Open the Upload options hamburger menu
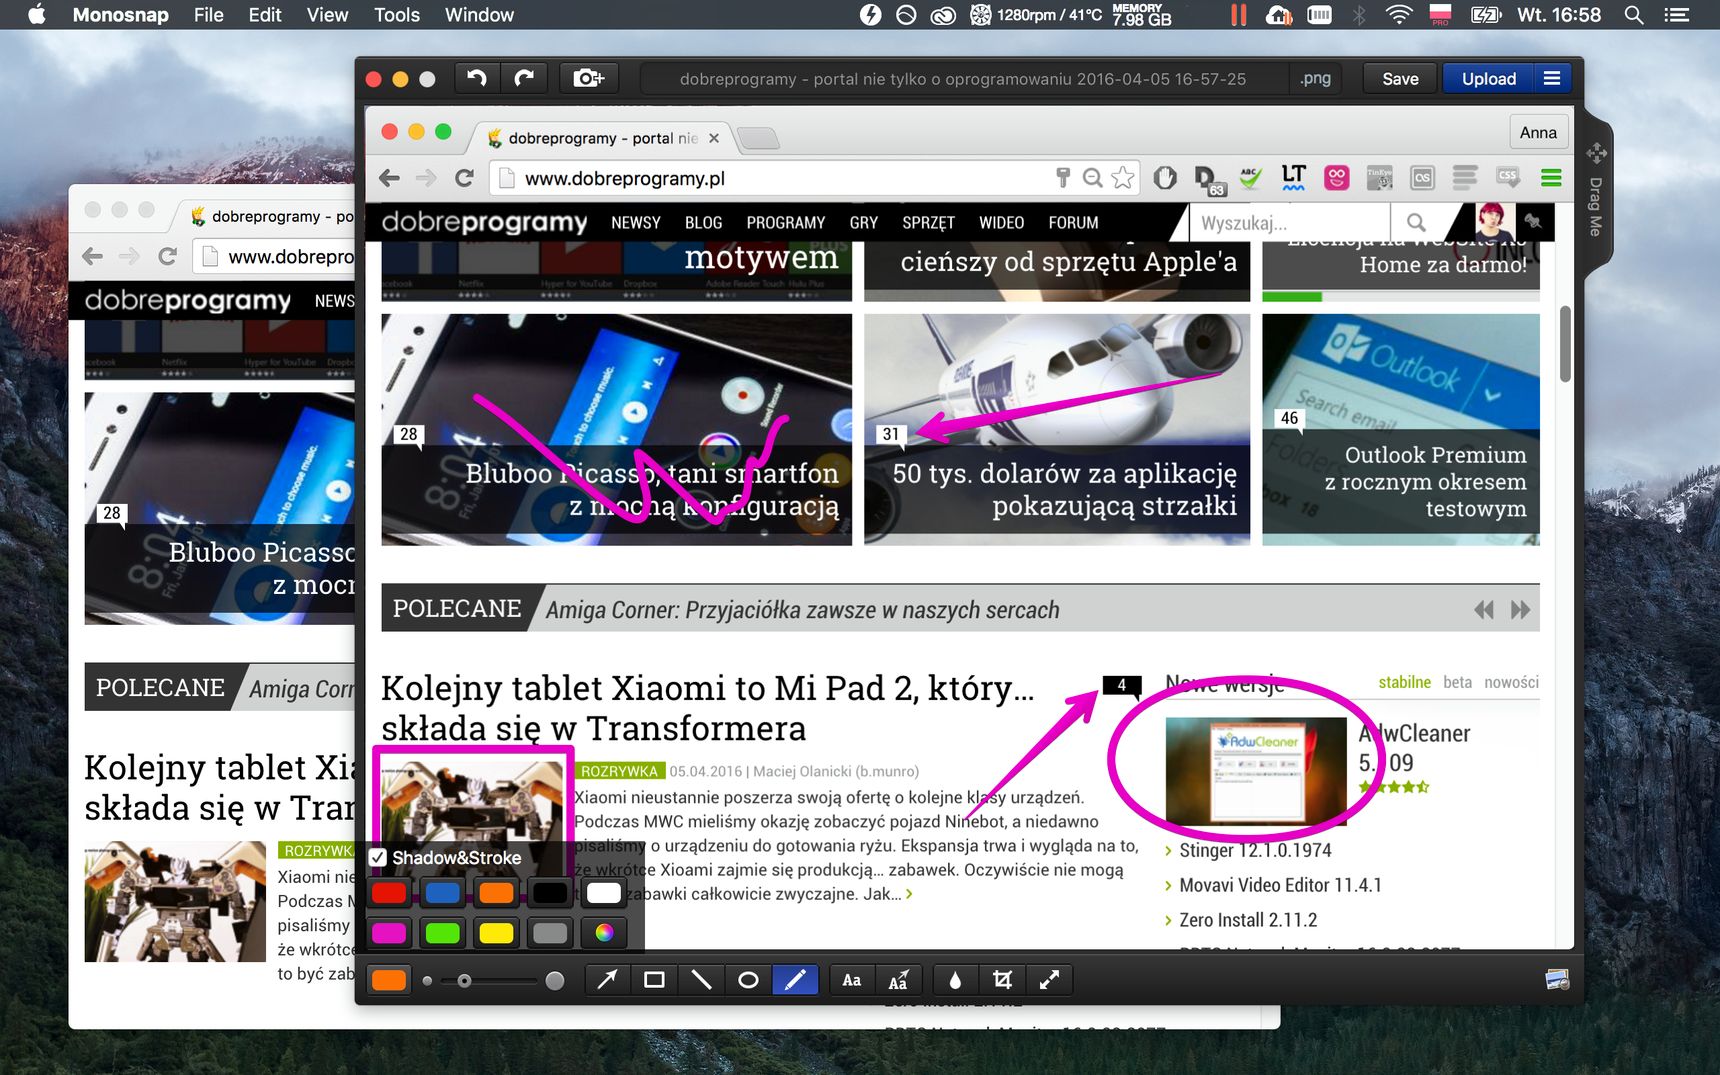This screenshot has width=1720, height=1075. [1552, 78]
